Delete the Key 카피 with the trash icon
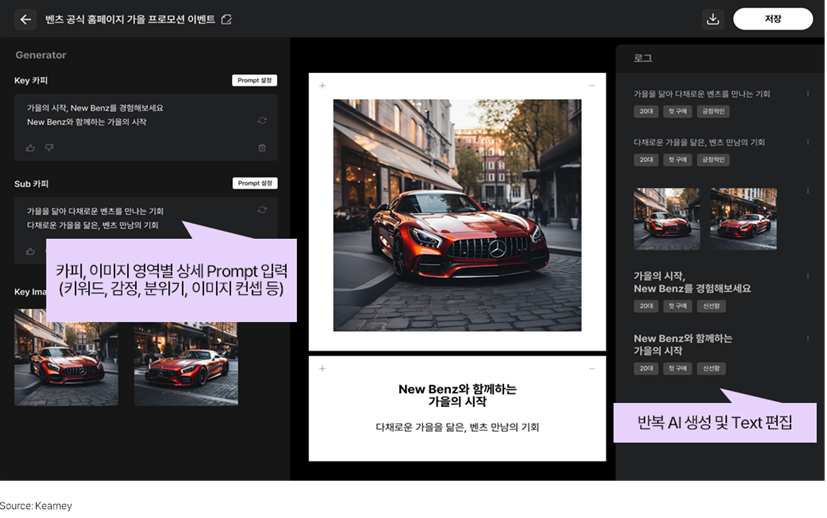This screenshot has width=827, height=518. point(262,148)
